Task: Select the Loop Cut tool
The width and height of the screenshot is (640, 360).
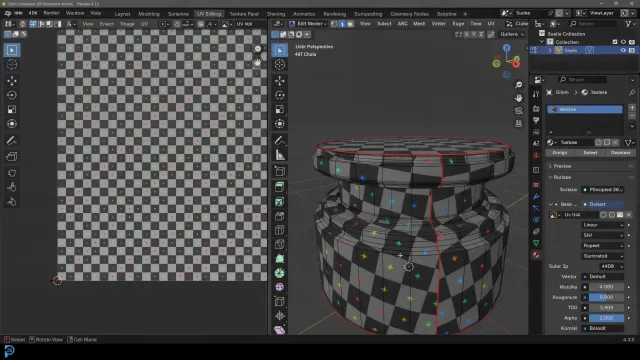Action: (280, 230)
